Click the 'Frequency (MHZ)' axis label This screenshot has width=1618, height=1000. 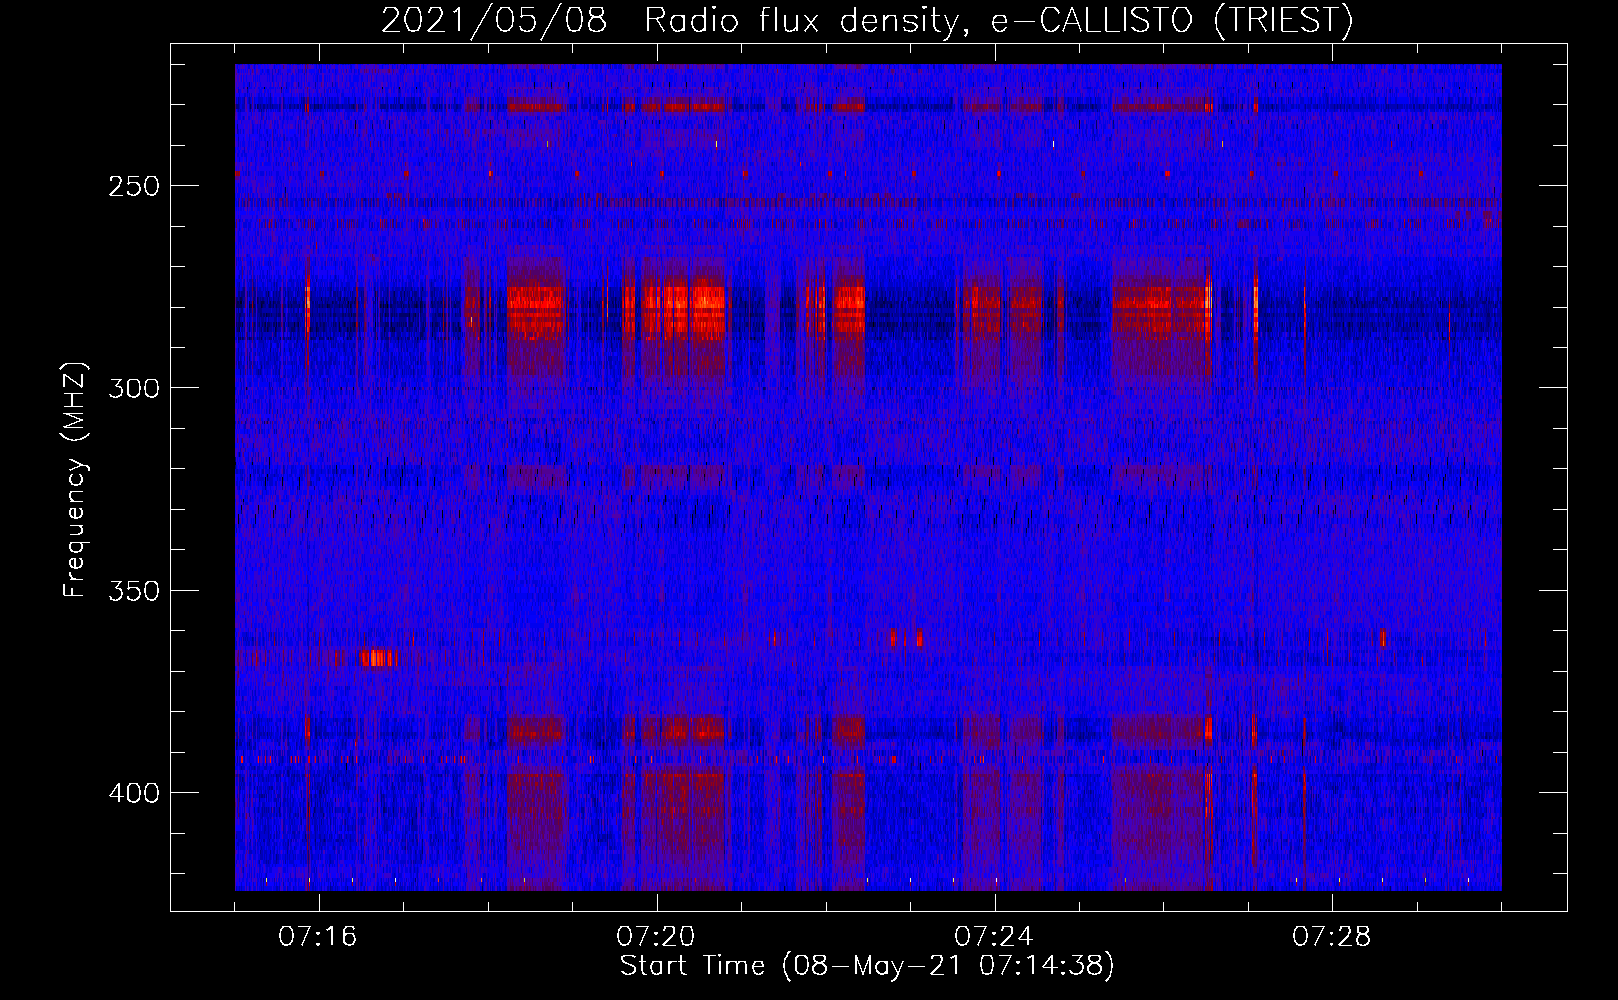[x=75, y=479]
